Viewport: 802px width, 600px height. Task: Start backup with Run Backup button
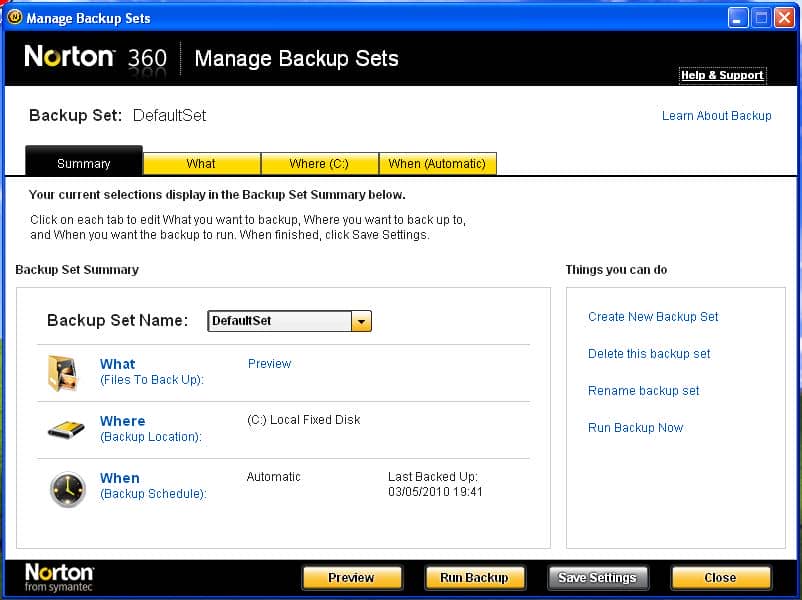[475, 577]
